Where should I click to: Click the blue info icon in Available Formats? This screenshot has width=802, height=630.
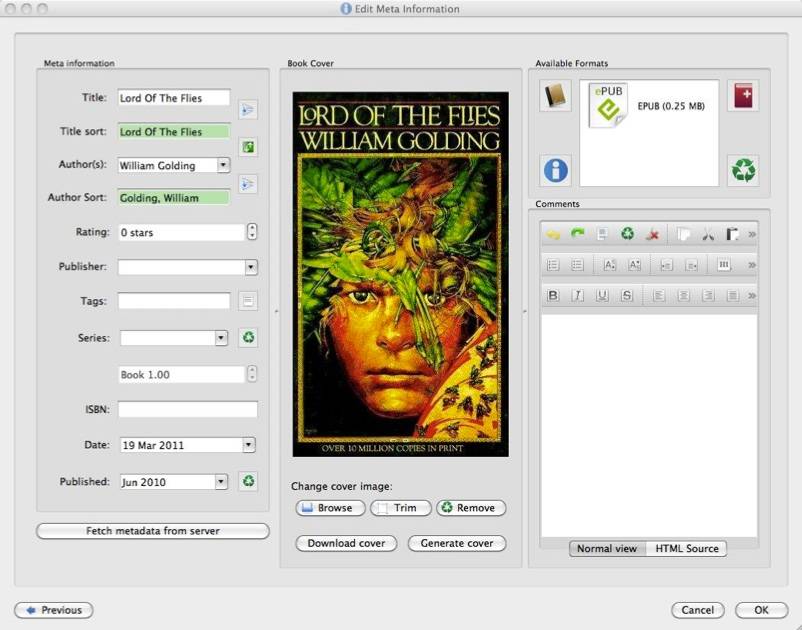[556, 170]
